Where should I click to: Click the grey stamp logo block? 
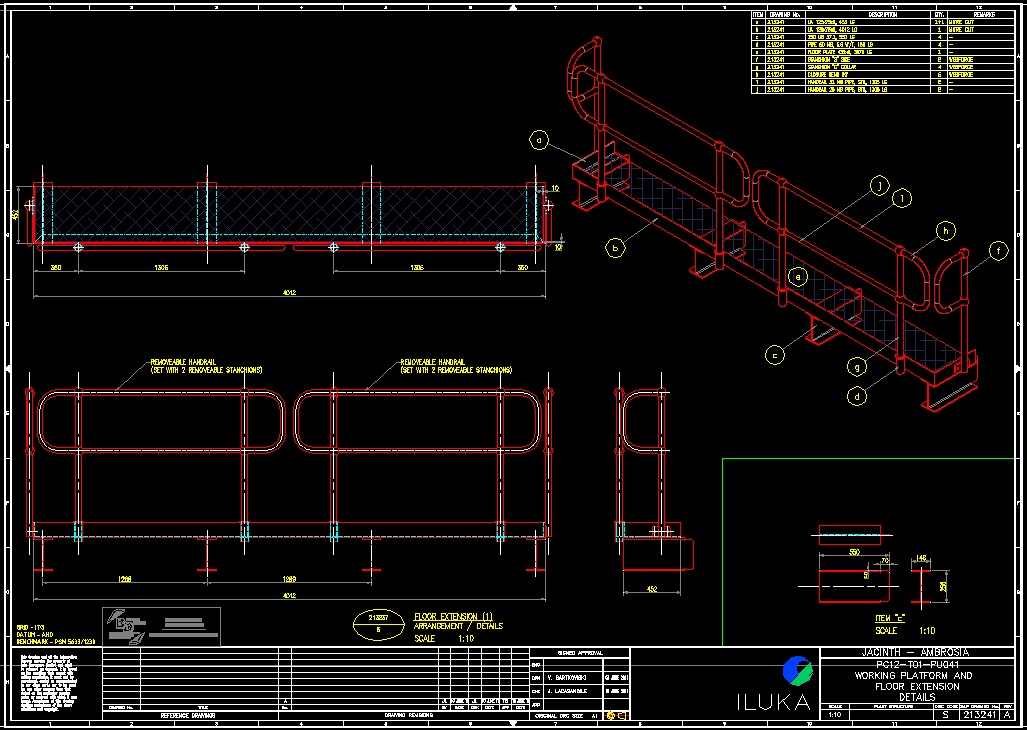(161, 626)
